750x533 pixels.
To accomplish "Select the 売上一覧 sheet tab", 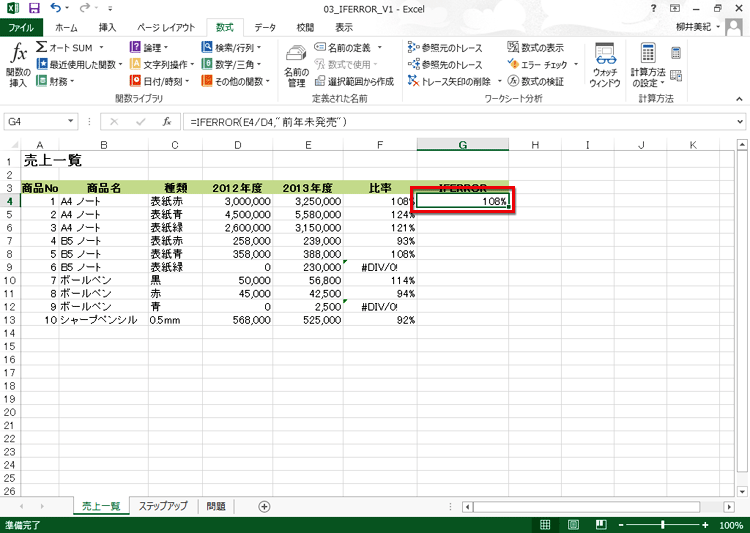I will tap(101, 506).
